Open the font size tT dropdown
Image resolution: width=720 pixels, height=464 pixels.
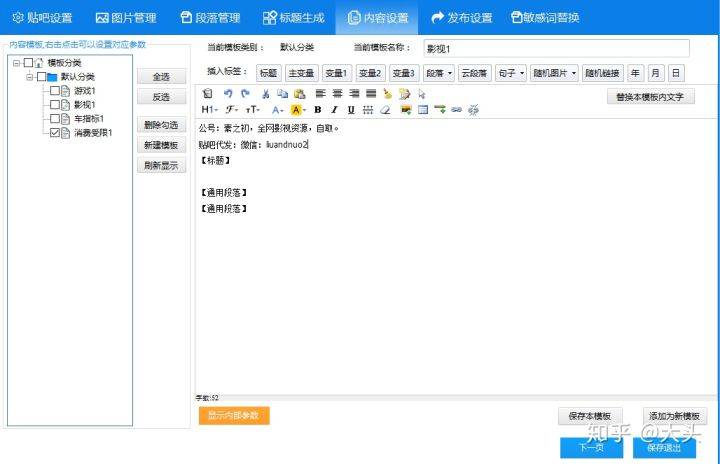pos(253,110)
